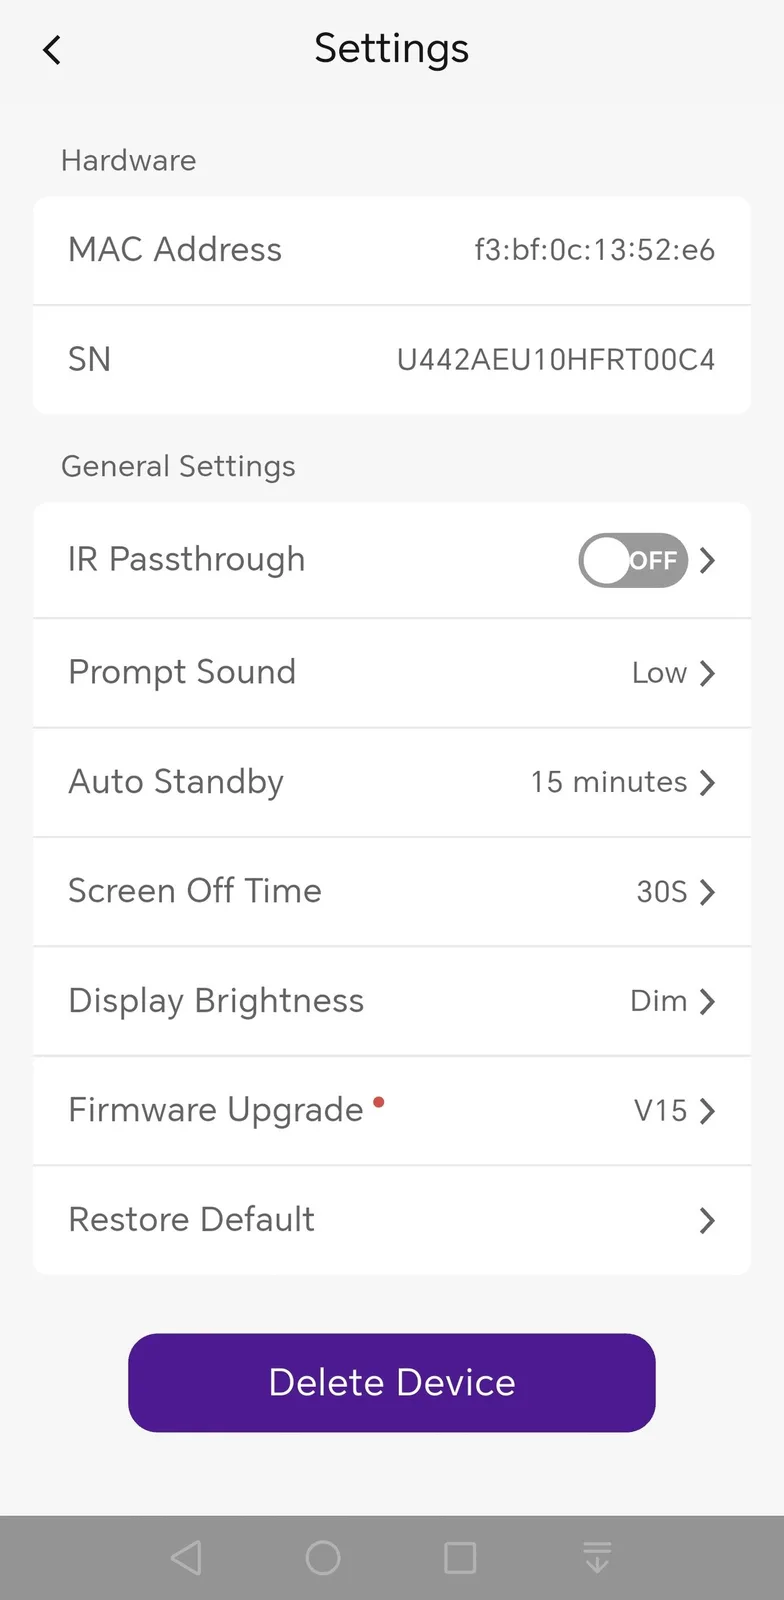Expand IR Passthrough chevron arrow

pos(708,560)
